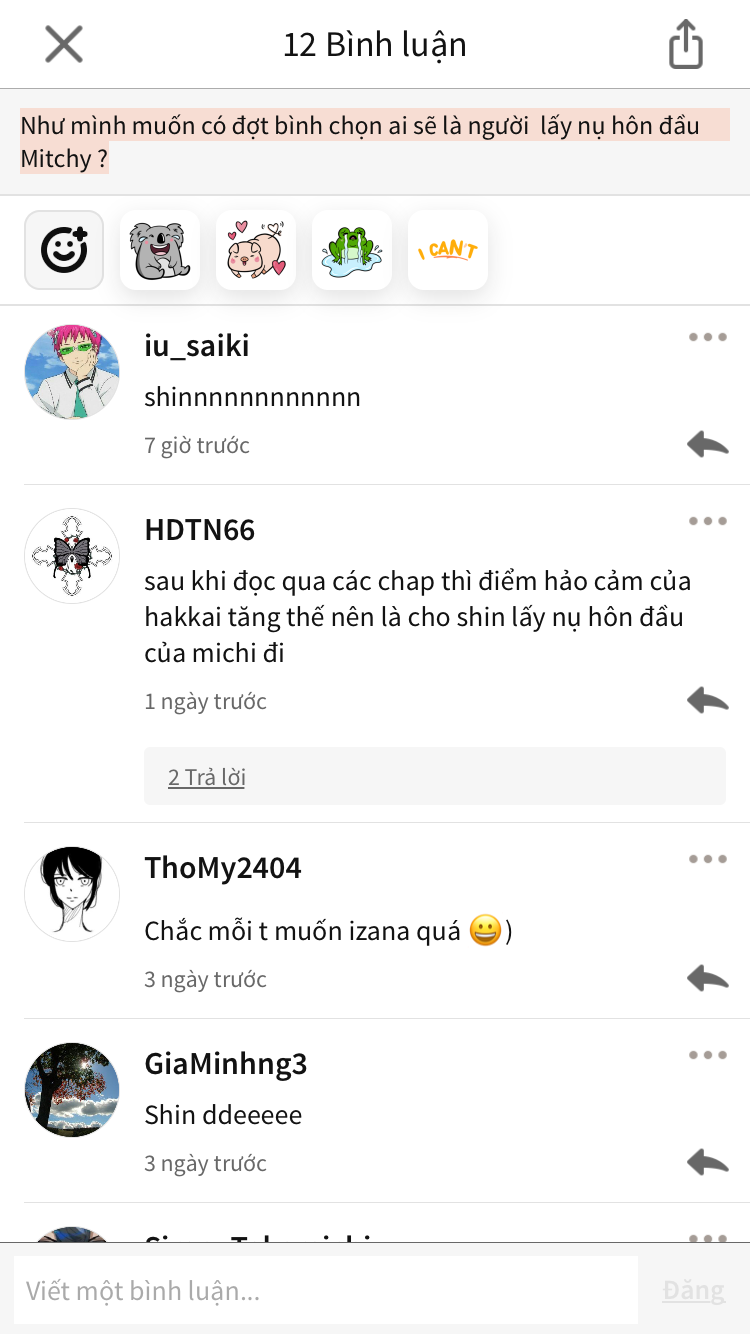Tap the share icon at top right
Screen dimensions: 750x1334
(686, 45)
